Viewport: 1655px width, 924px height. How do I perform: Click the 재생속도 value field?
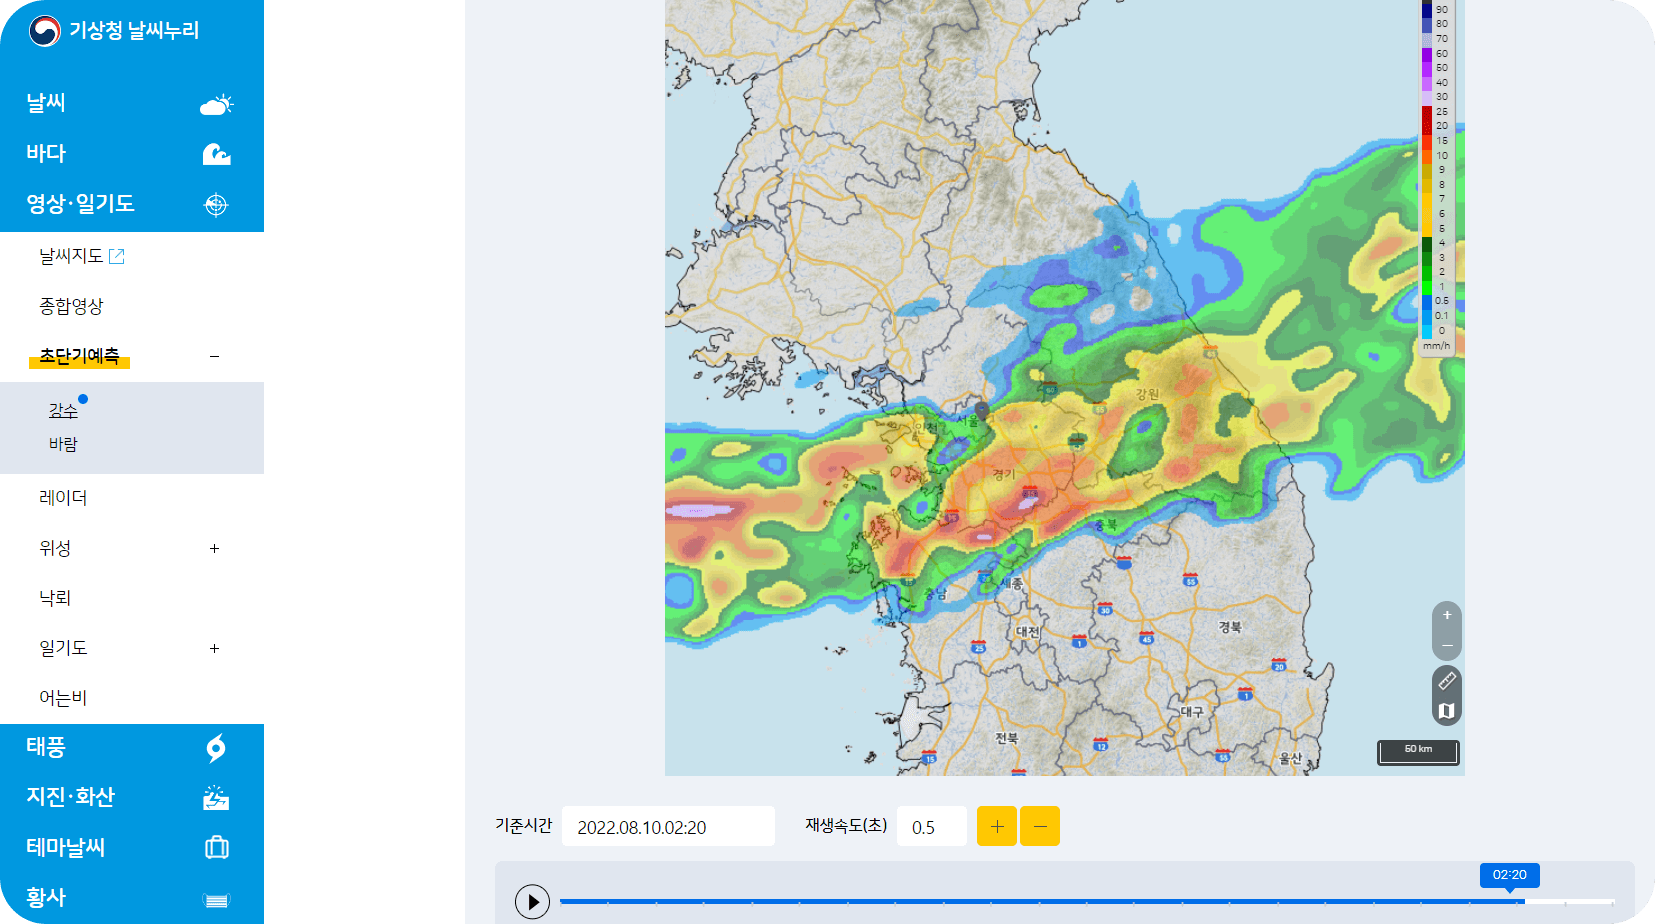click(932, 826)
